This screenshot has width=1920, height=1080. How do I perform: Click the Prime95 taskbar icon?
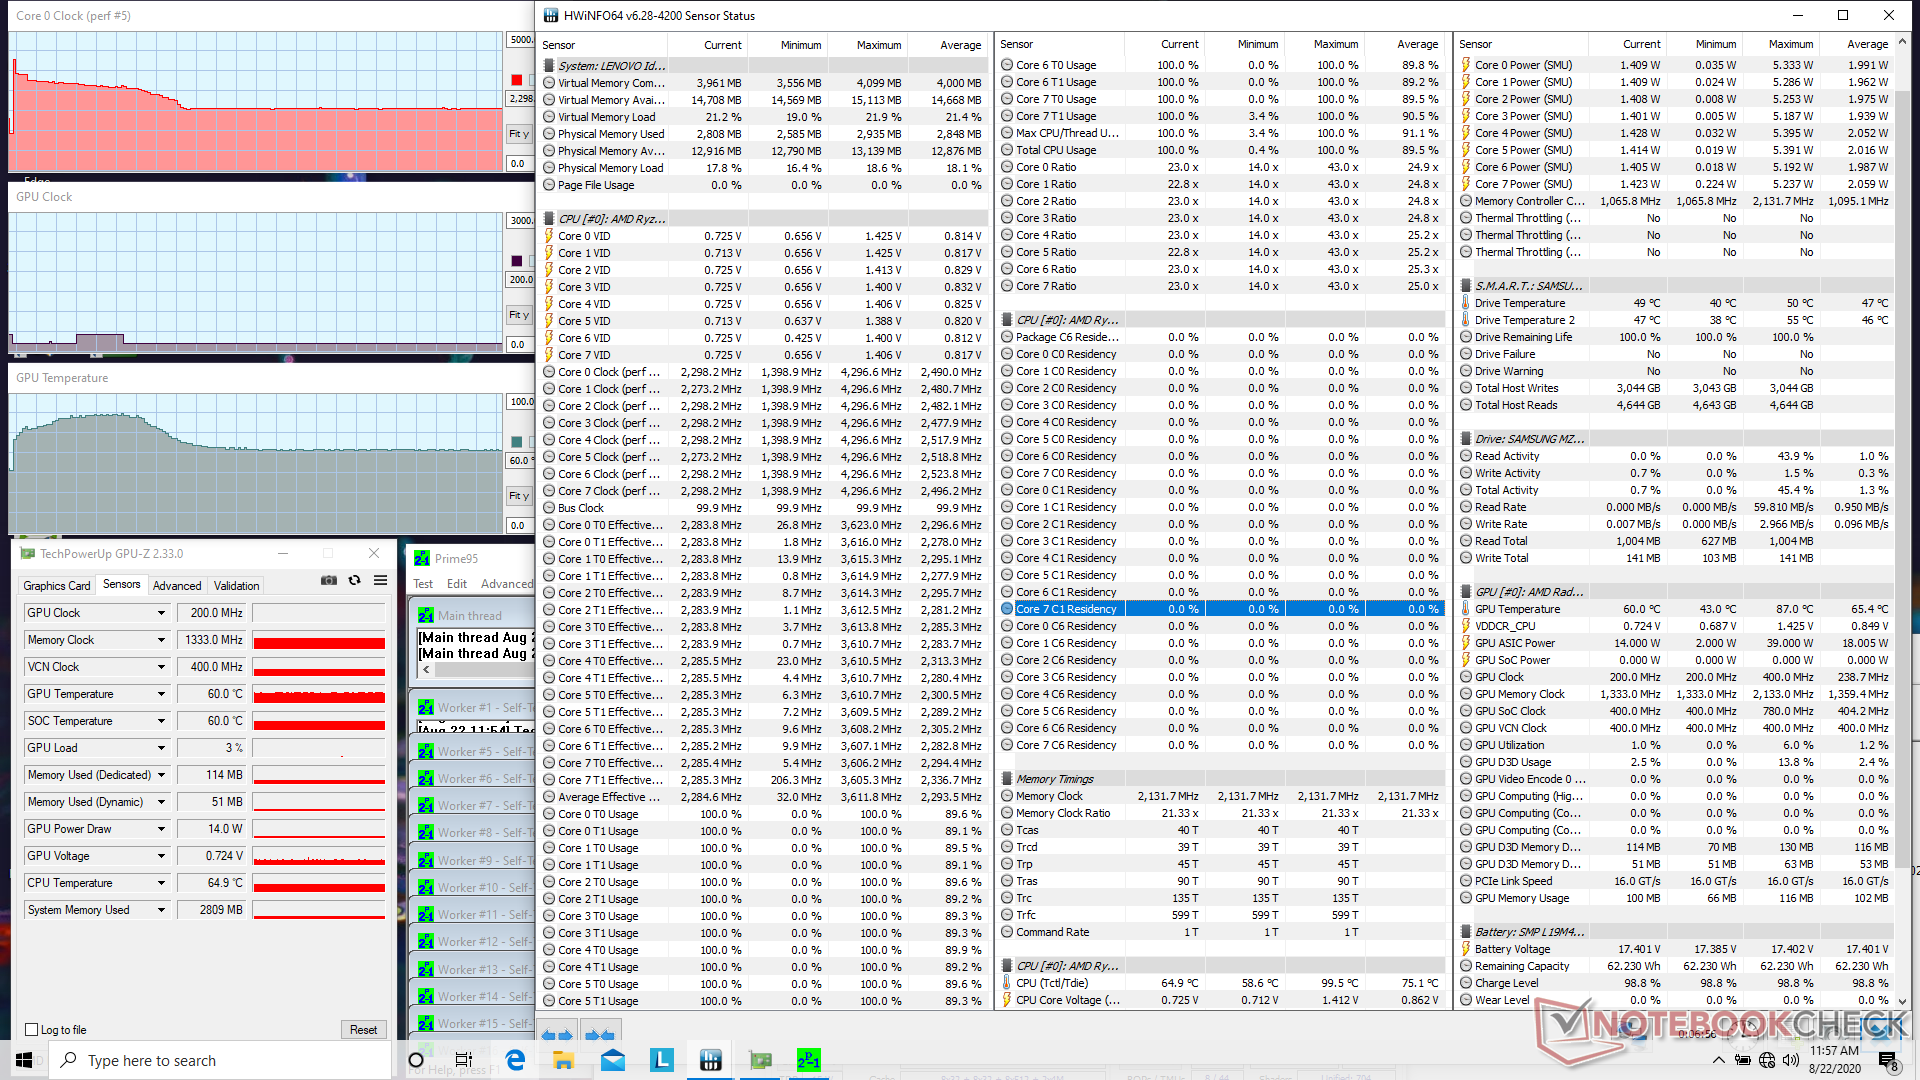click(808, 1060)
